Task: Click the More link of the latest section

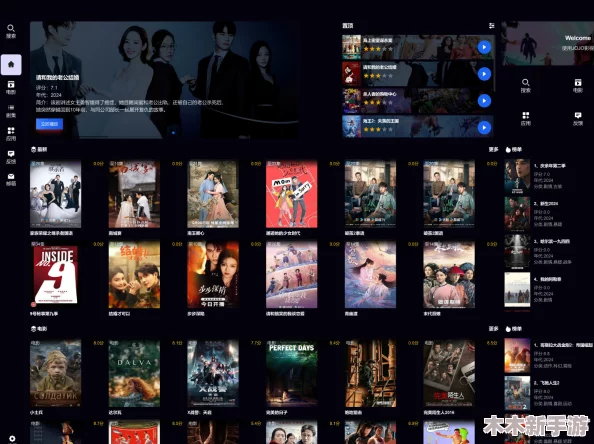Action: (x=493, y=150)
